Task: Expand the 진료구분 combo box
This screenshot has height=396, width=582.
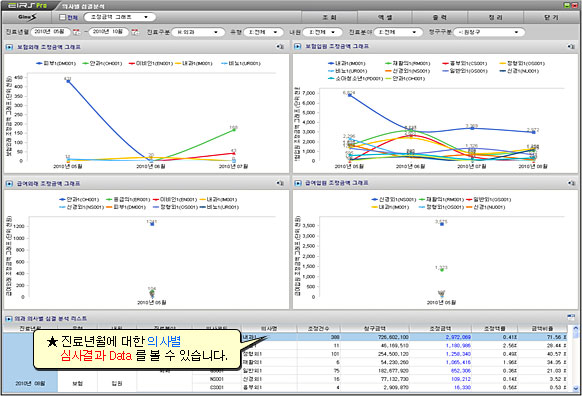Action: tap(198, 32)
